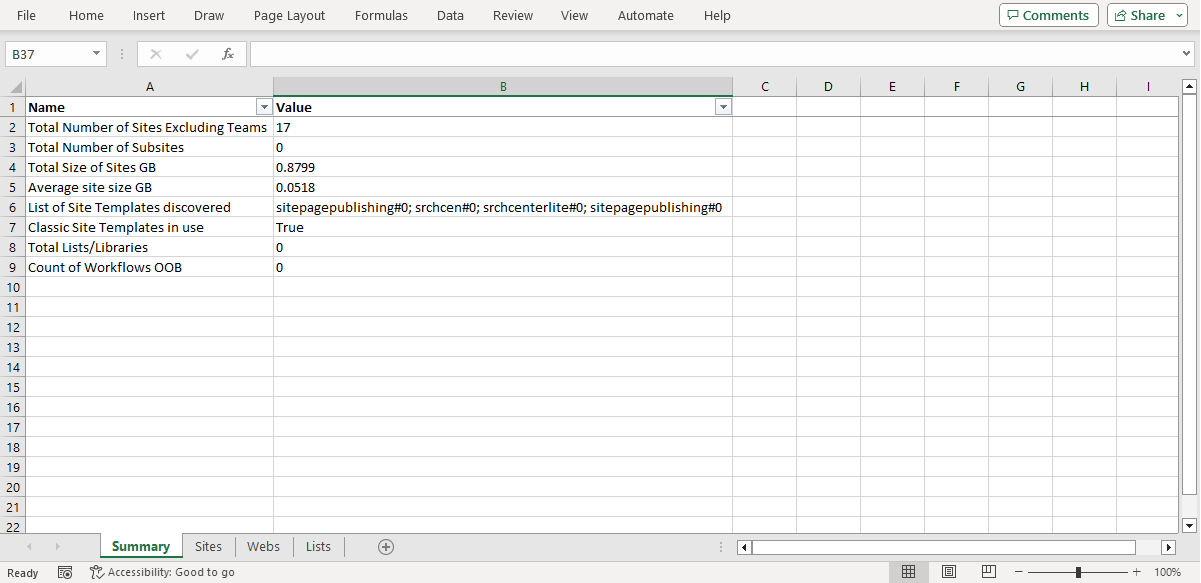
Task: Click the Comments button
Action: [x=1048, y=15]
